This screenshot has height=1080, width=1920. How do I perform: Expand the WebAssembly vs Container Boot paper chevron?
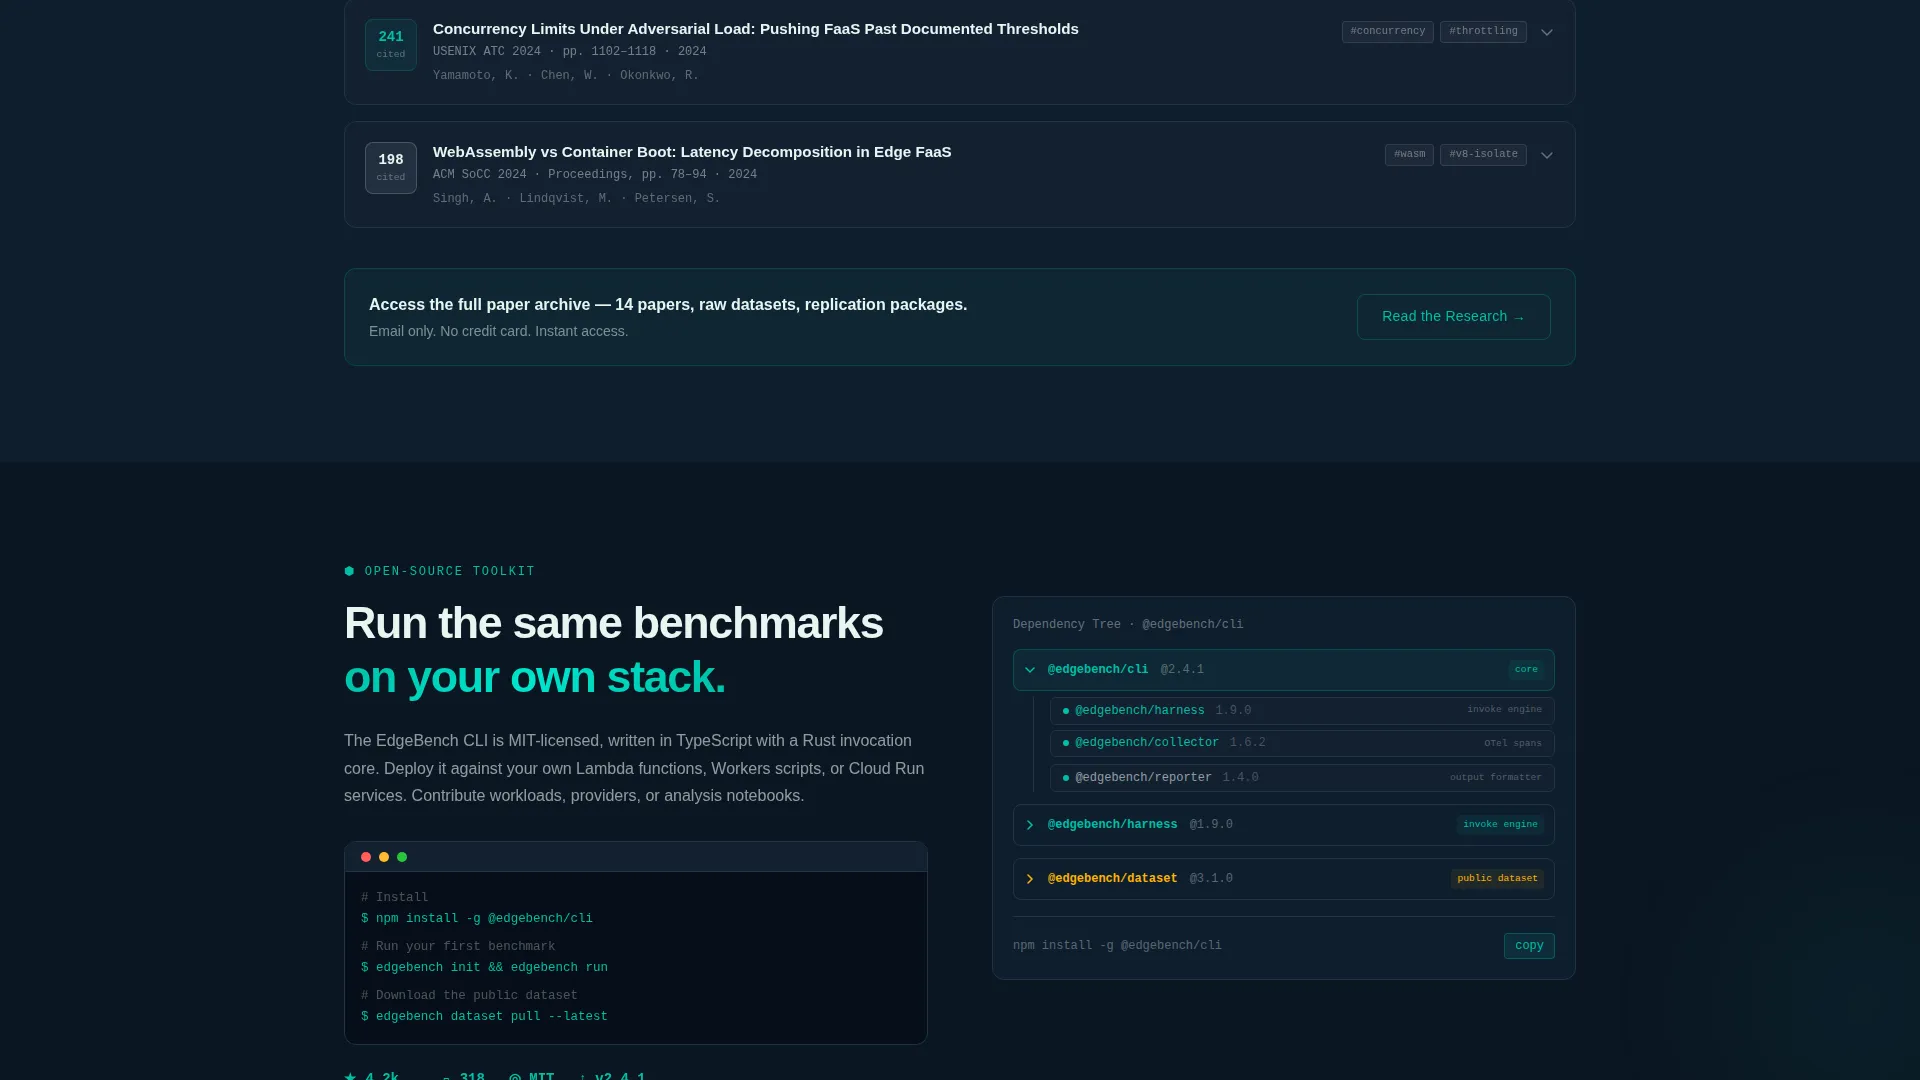coord(1547,155)
